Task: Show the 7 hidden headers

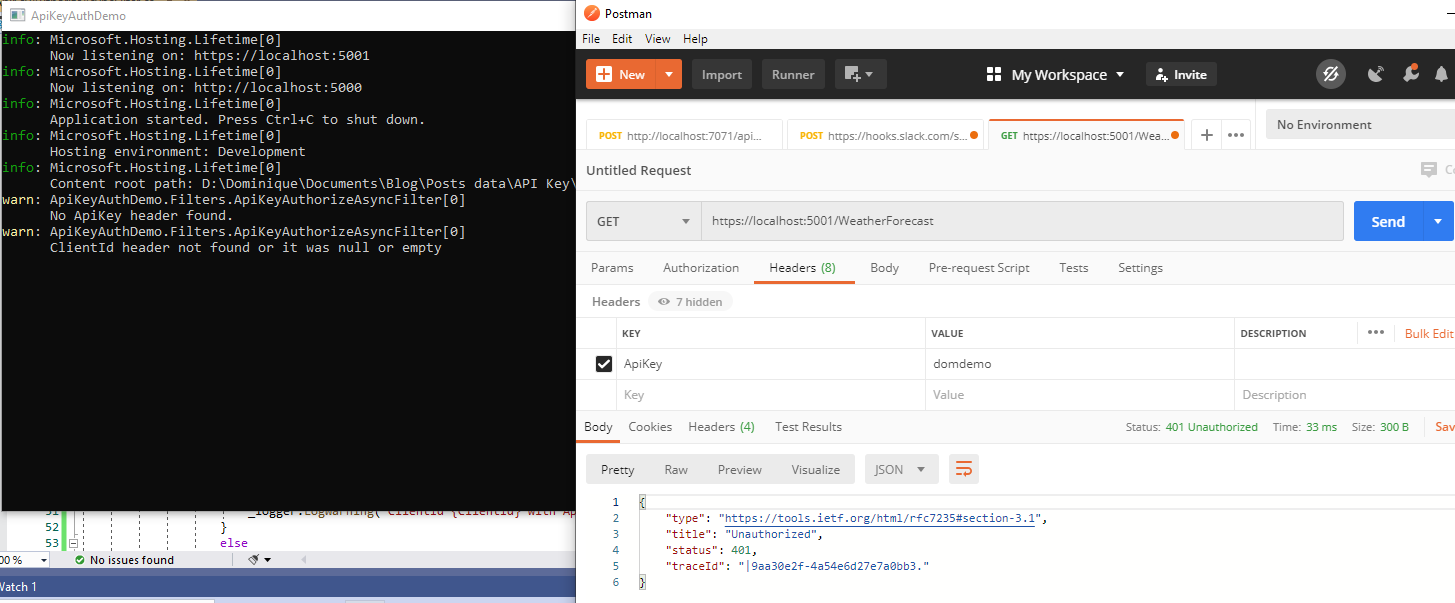Action: [690, 301]
